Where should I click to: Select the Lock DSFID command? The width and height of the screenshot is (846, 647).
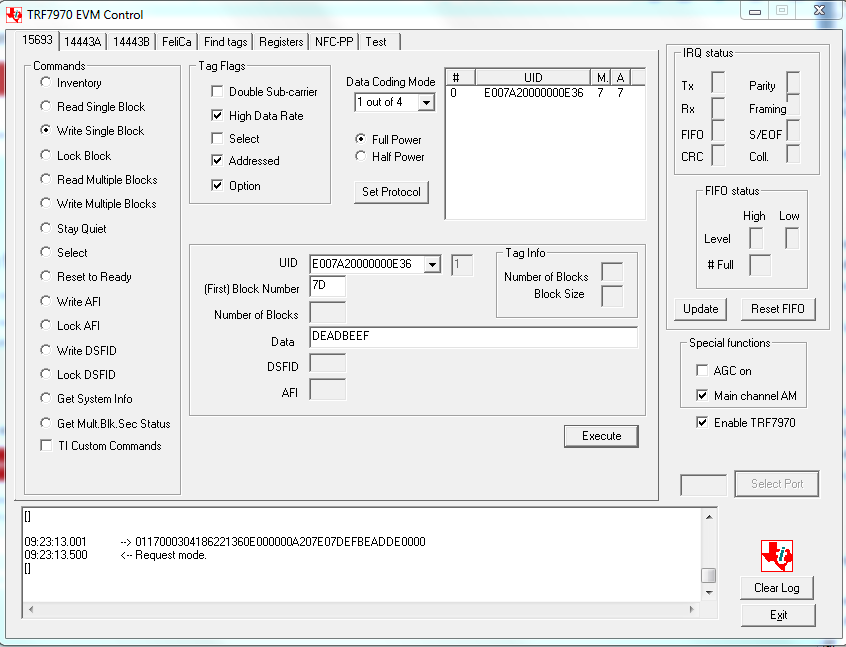(45, 374)
